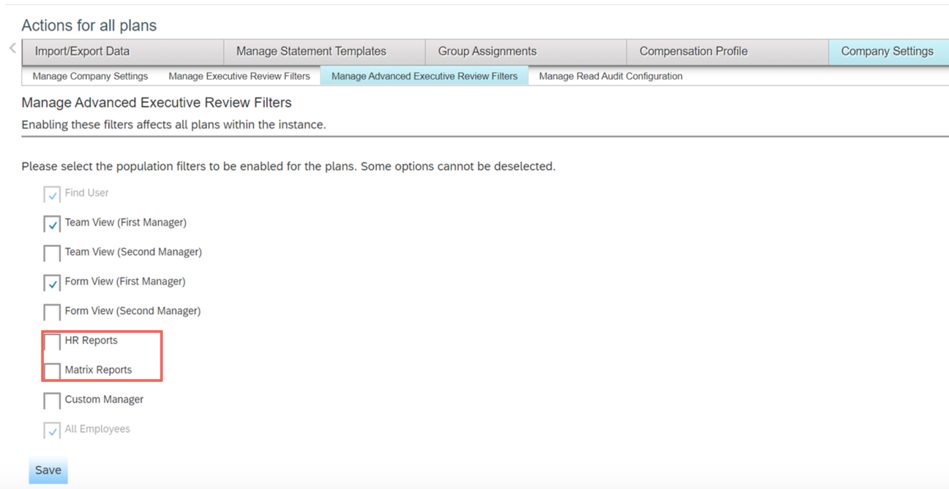Select the Company Settings tab

[x=887, y=52]
